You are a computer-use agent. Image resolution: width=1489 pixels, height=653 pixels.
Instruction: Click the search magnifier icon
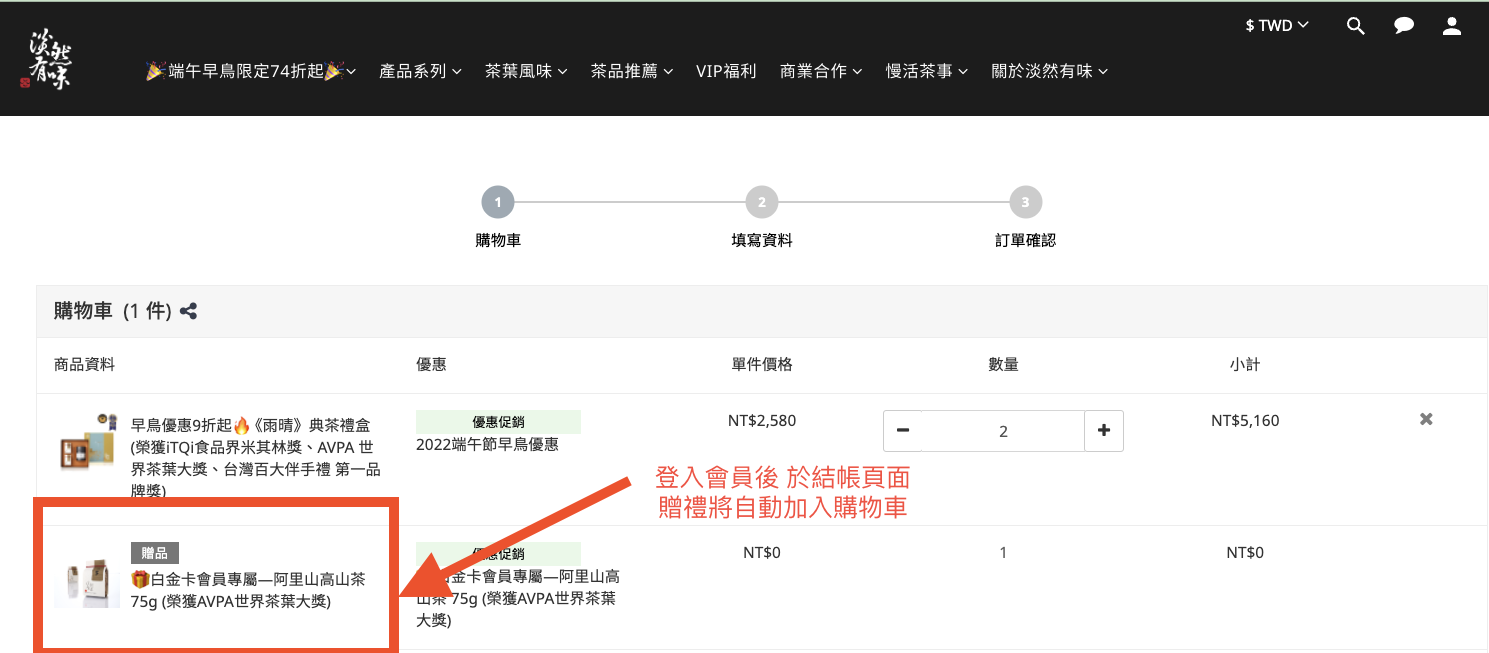pos(1355,26)
